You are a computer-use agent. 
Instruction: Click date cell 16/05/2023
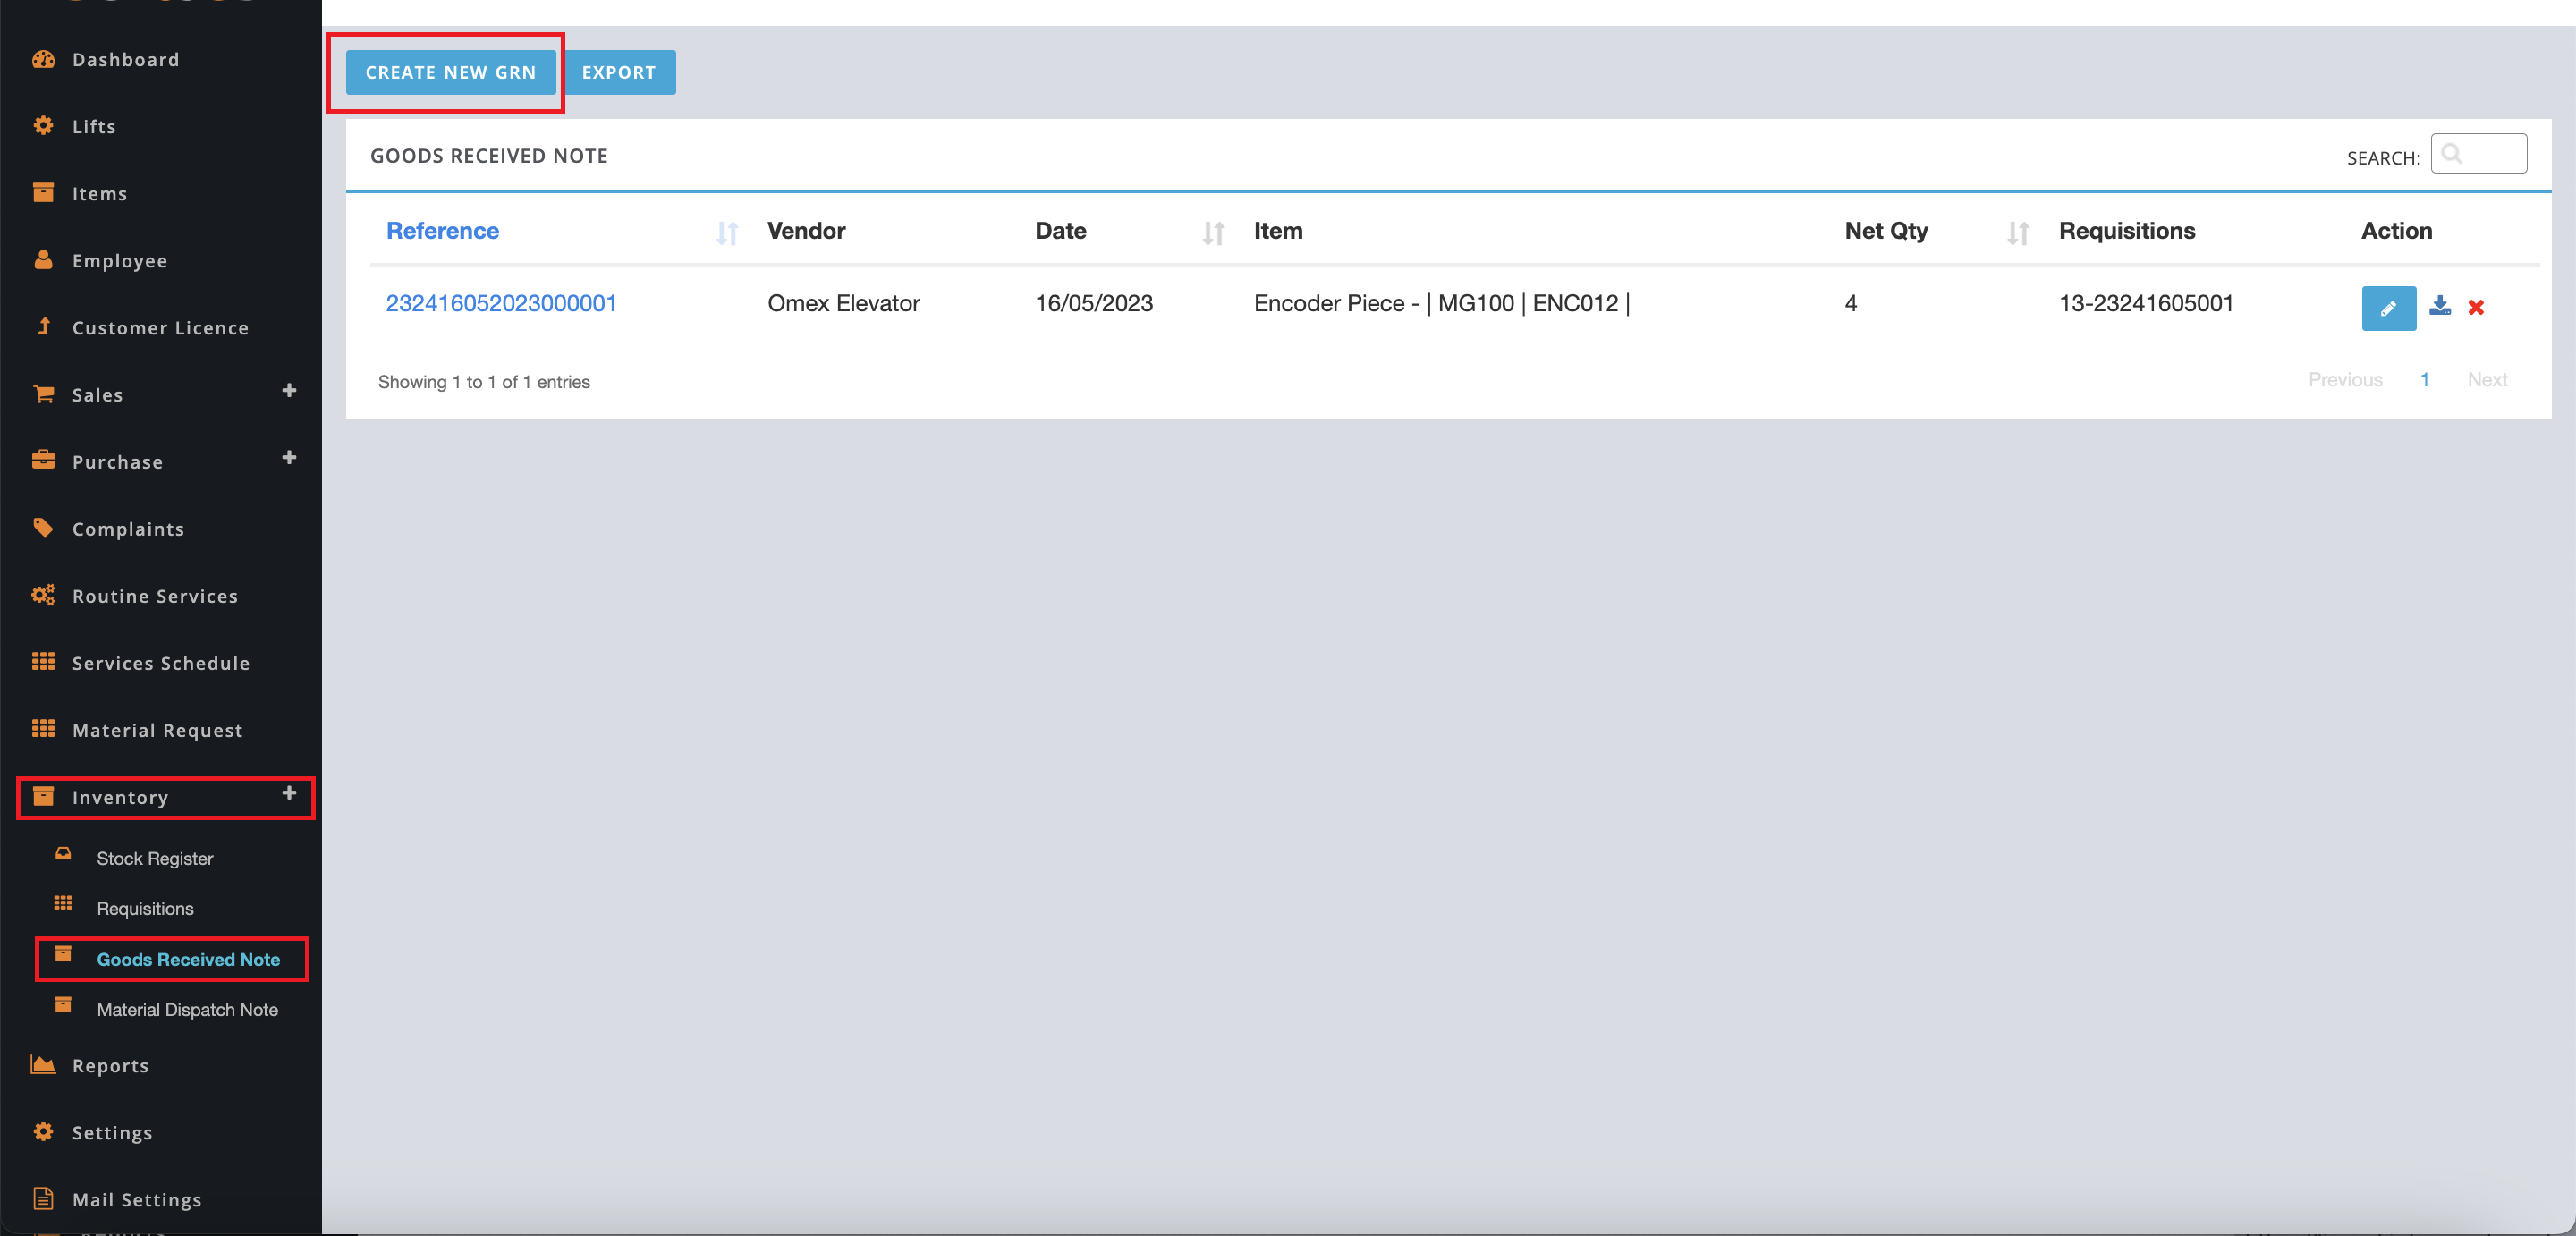[1094, 303]
